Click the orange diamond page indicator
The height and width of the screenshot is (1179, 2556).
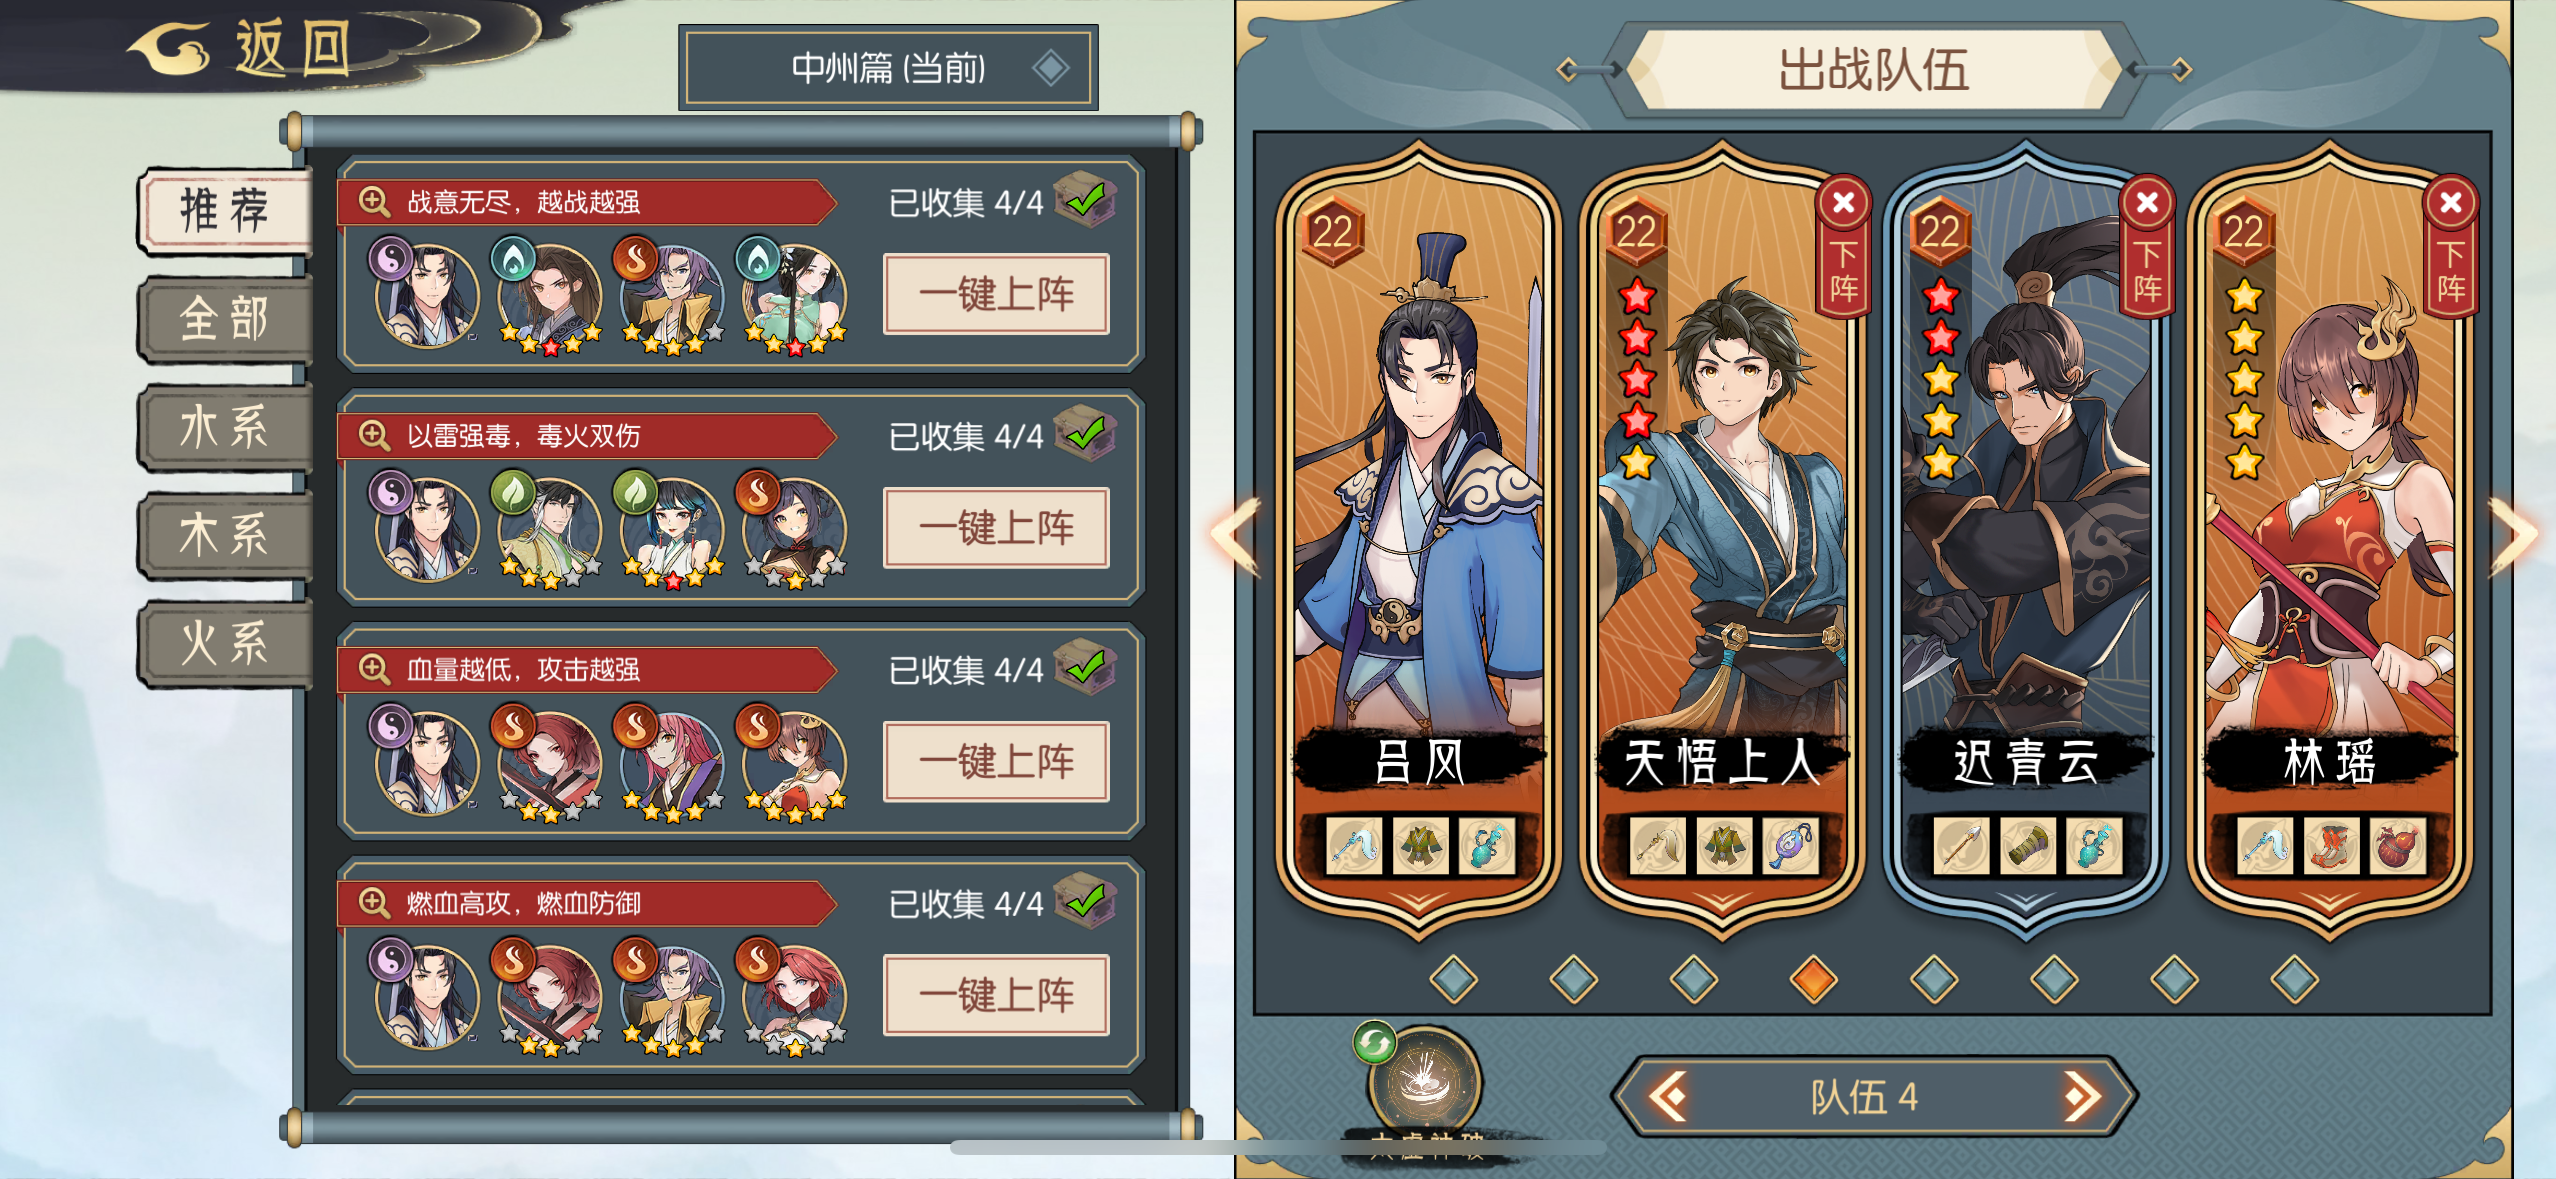click(1814, 978)
